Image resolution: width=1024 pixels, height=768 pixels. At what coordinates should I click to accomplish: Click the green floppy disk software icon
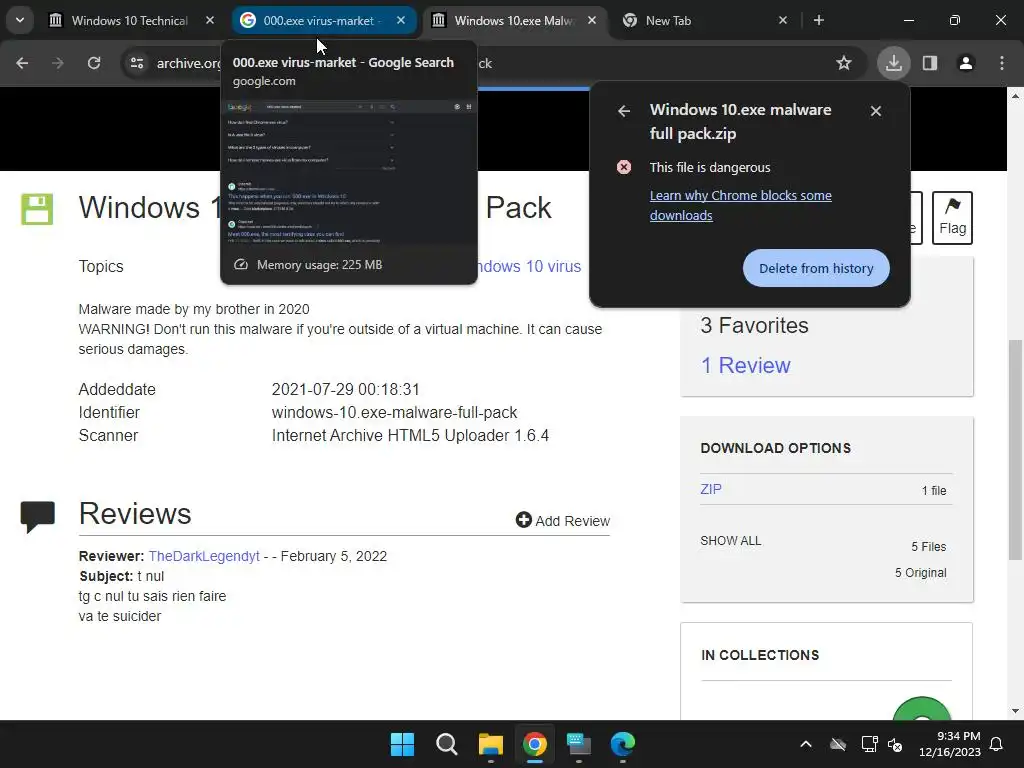click(x=37, y=210)
